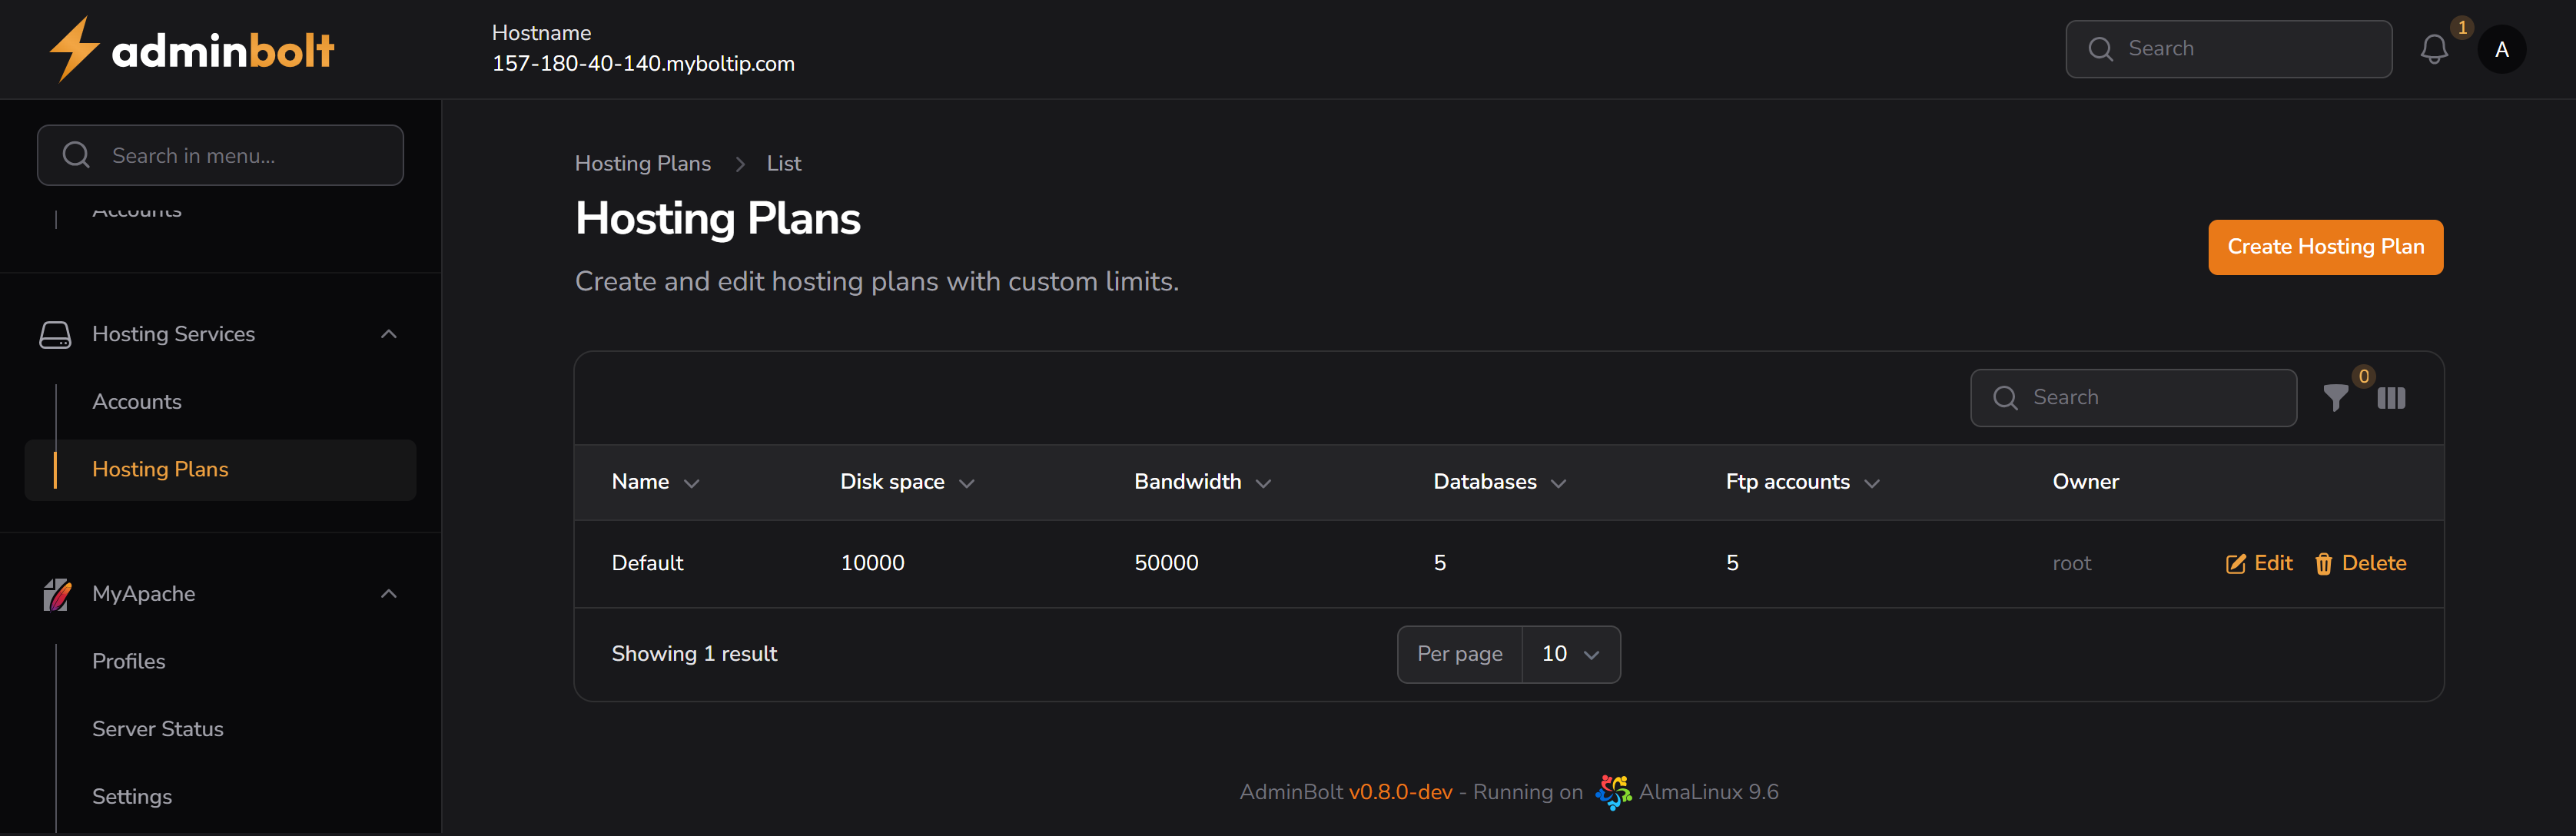Viewport: 2576px width, 836px height.
Task: Click the Hosting Services drive icon
Action: coord(55,334)
